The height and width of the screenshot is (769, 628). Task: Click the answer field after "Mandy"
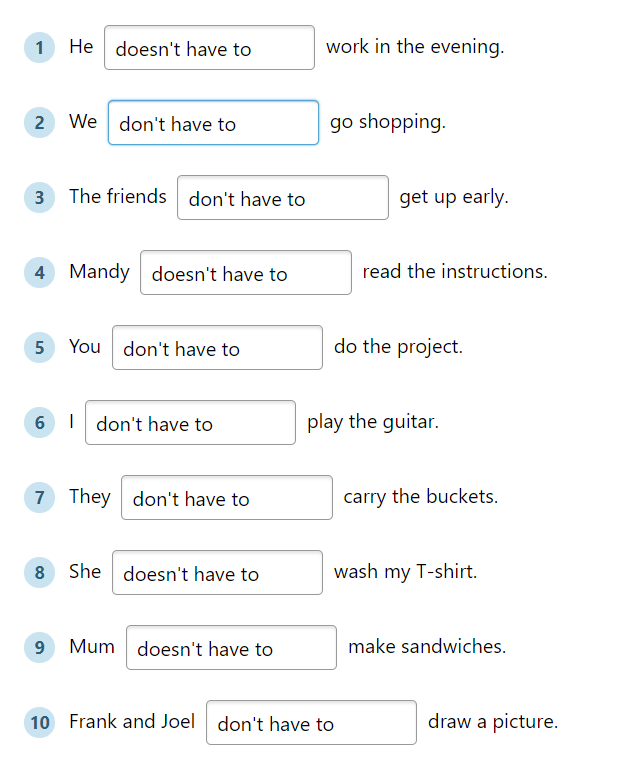coord(245,273)
